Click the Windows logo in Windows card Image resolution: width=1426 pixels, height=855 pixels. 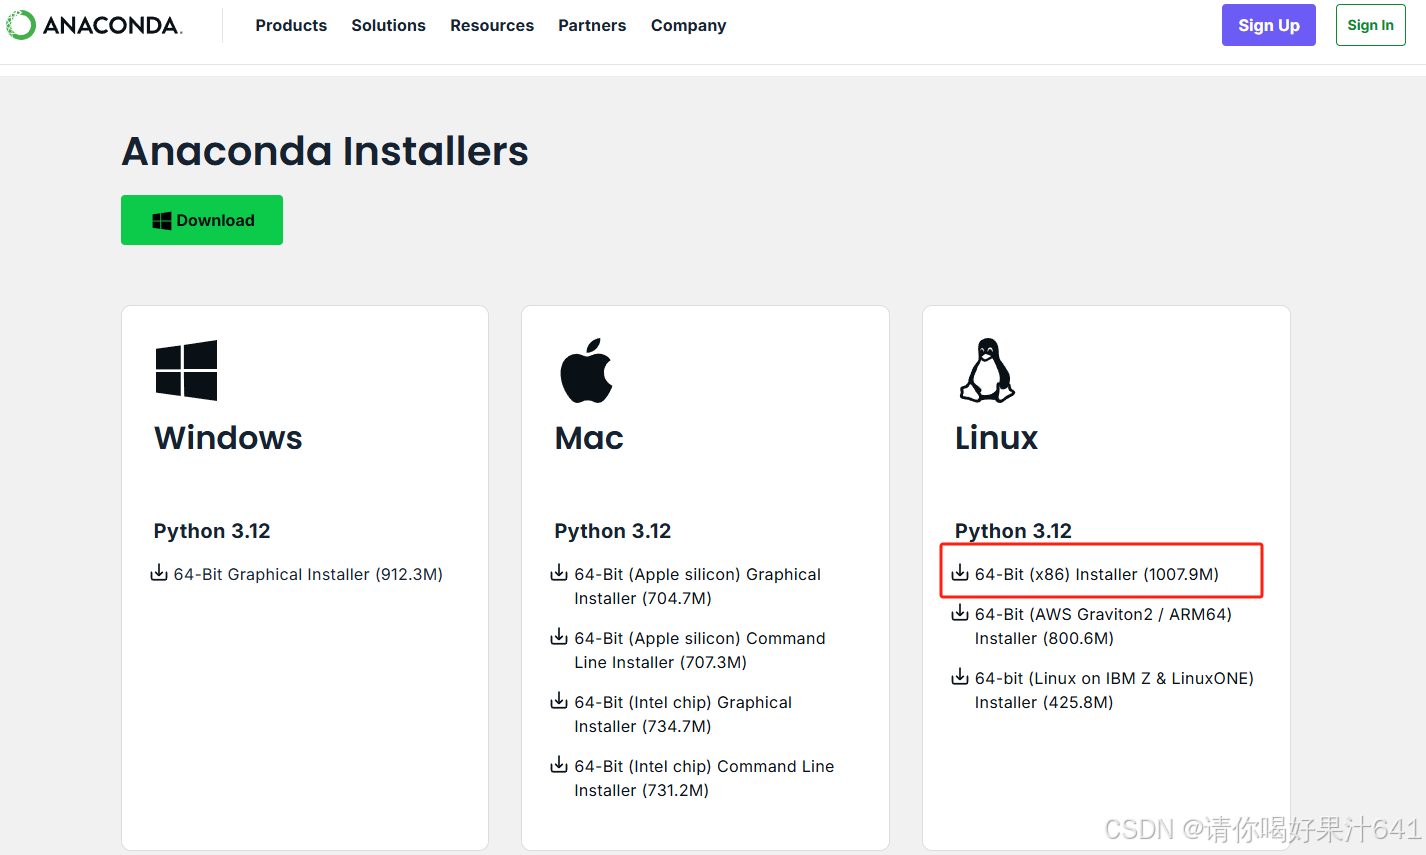pos(186,370)
